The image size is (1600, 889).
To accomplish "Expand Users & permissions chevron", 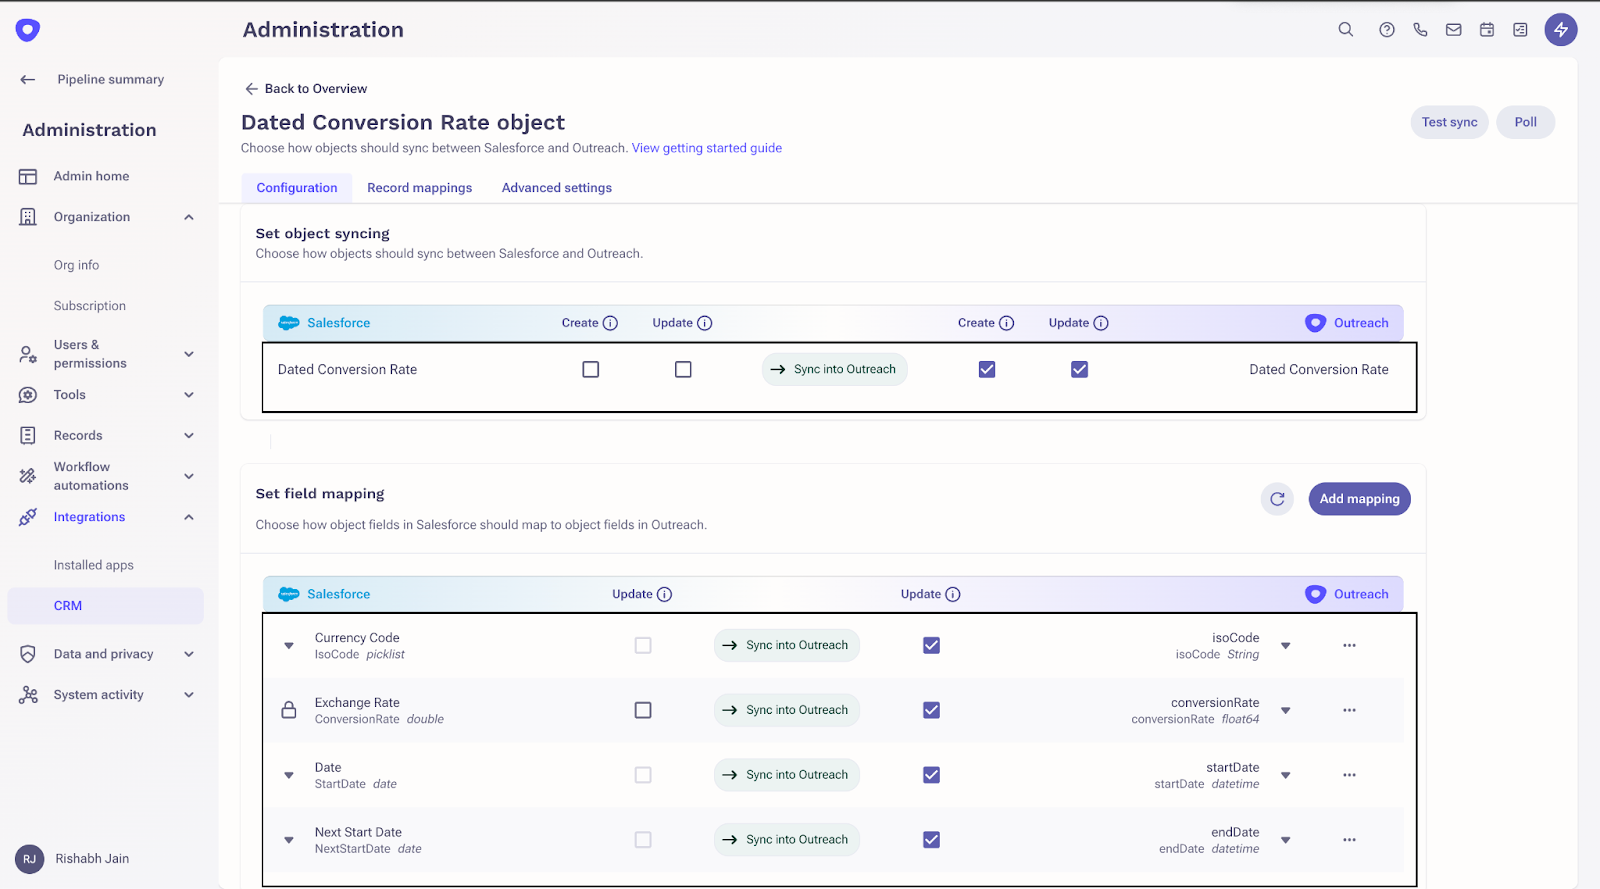I will point(189,354).
